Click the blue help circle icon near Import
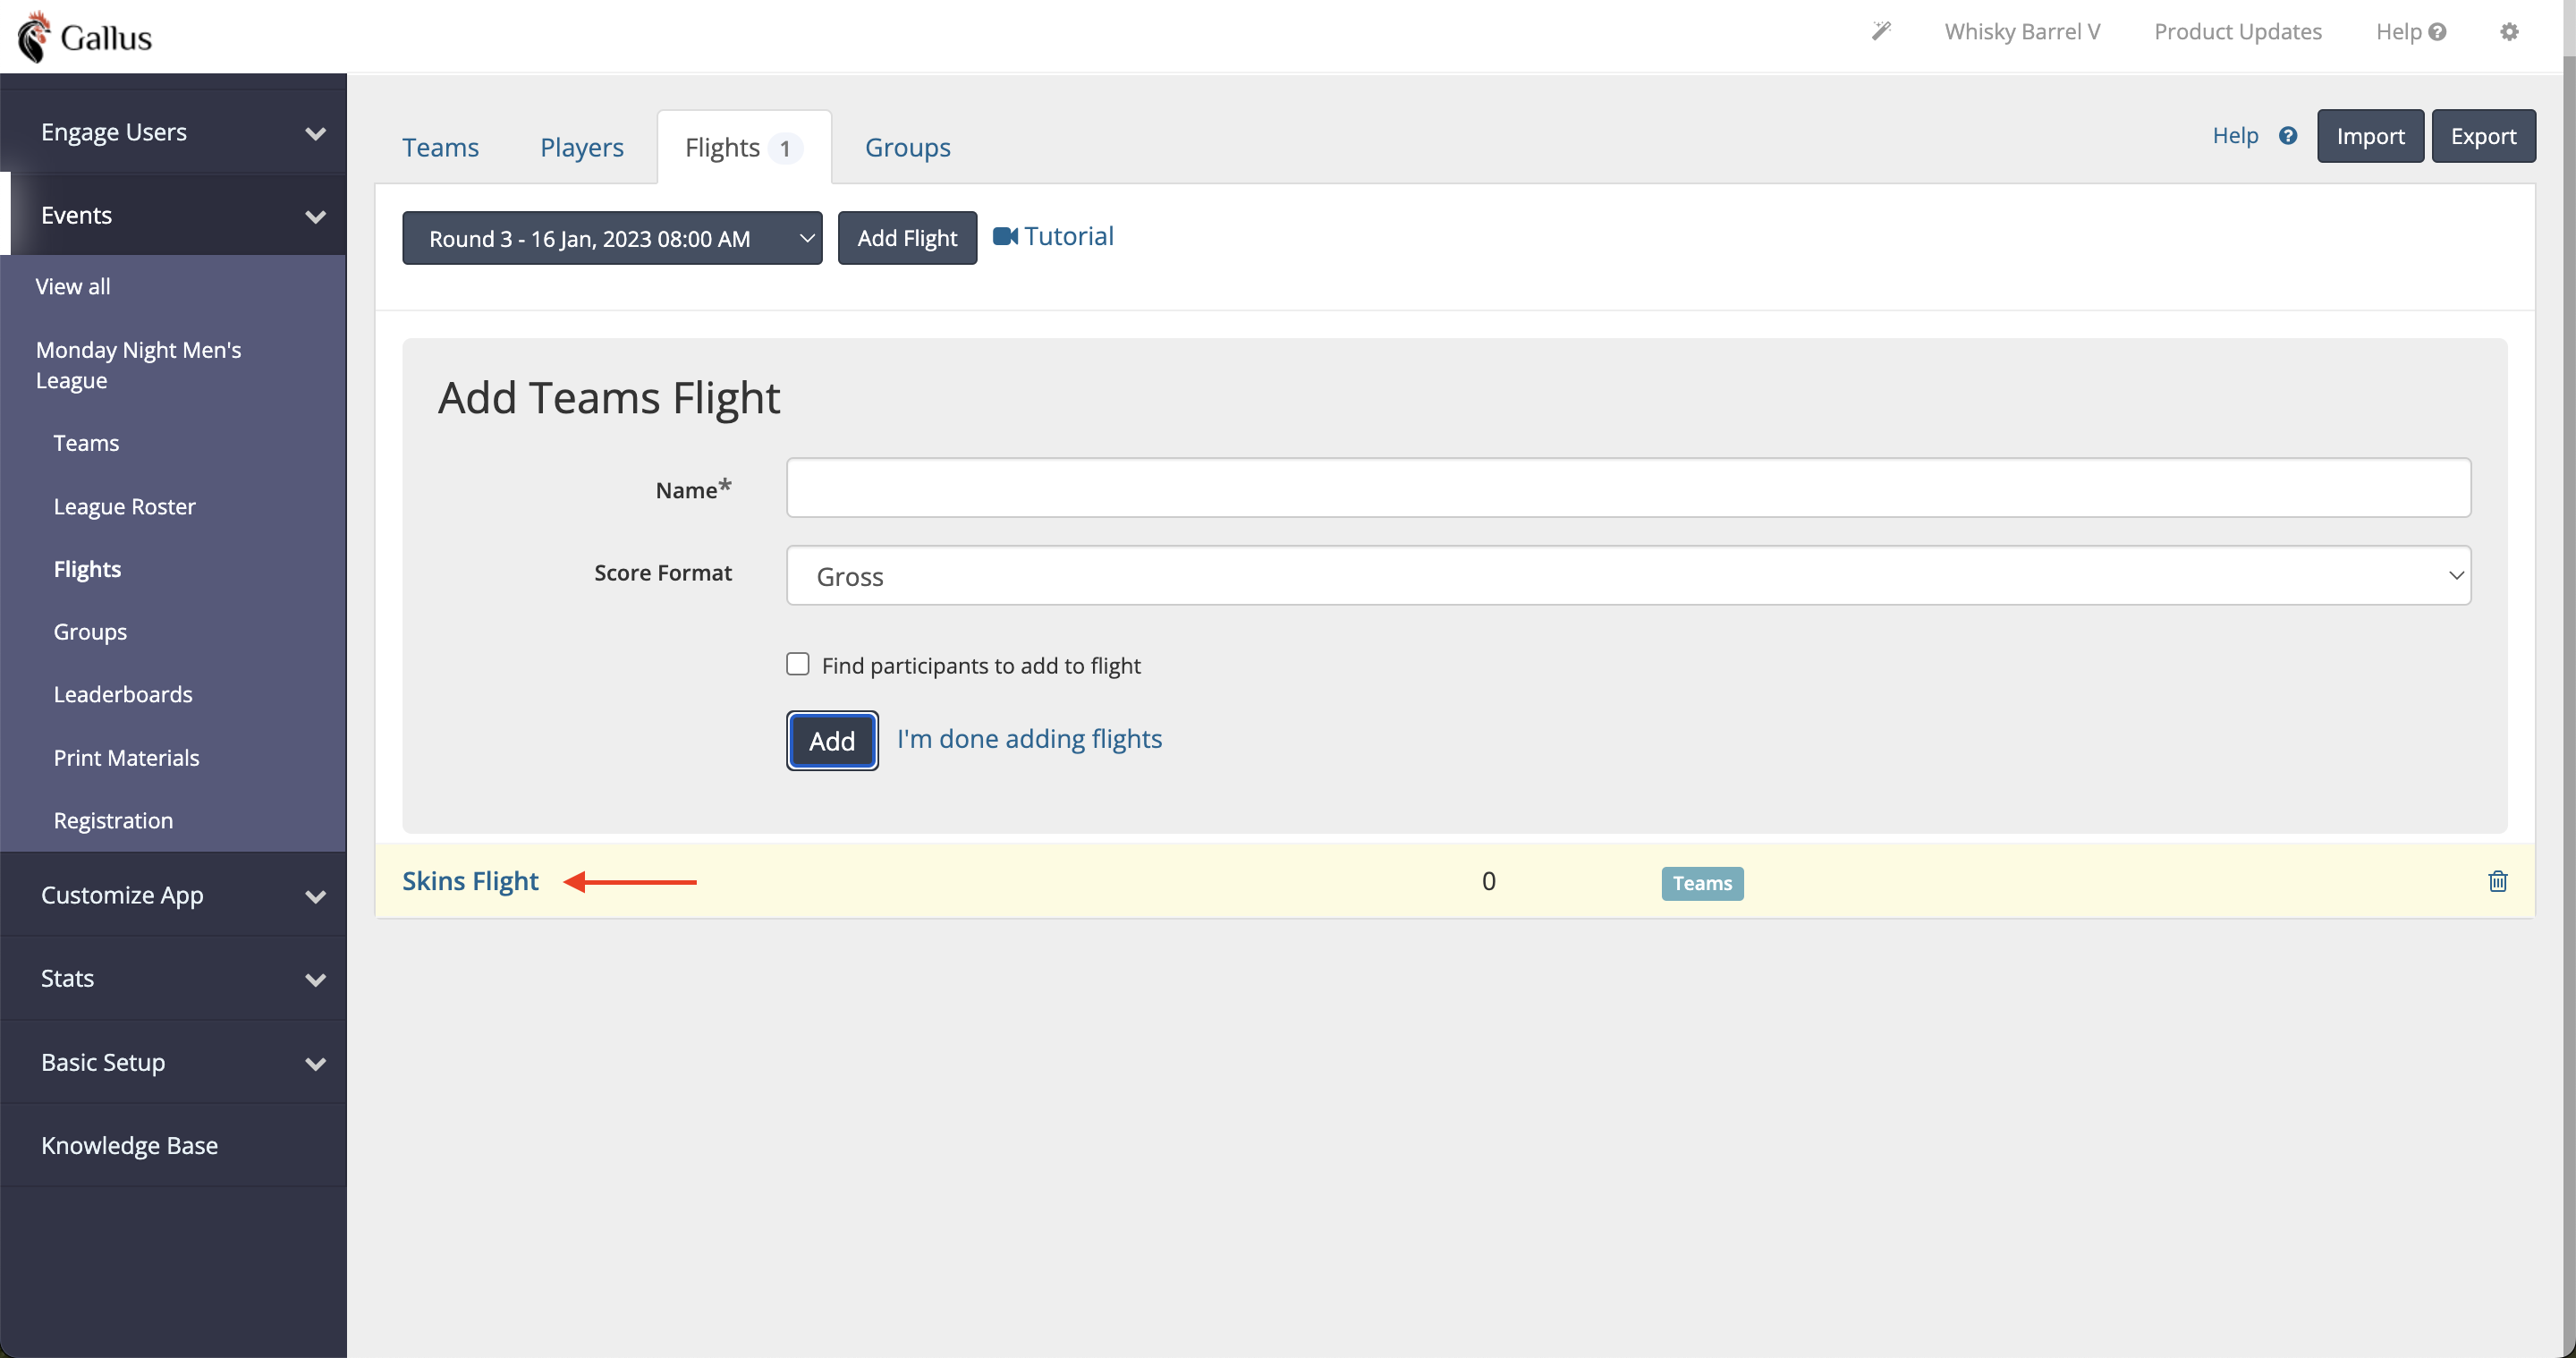Screen dimensions: 2576x1358 tap(2288, 136)
